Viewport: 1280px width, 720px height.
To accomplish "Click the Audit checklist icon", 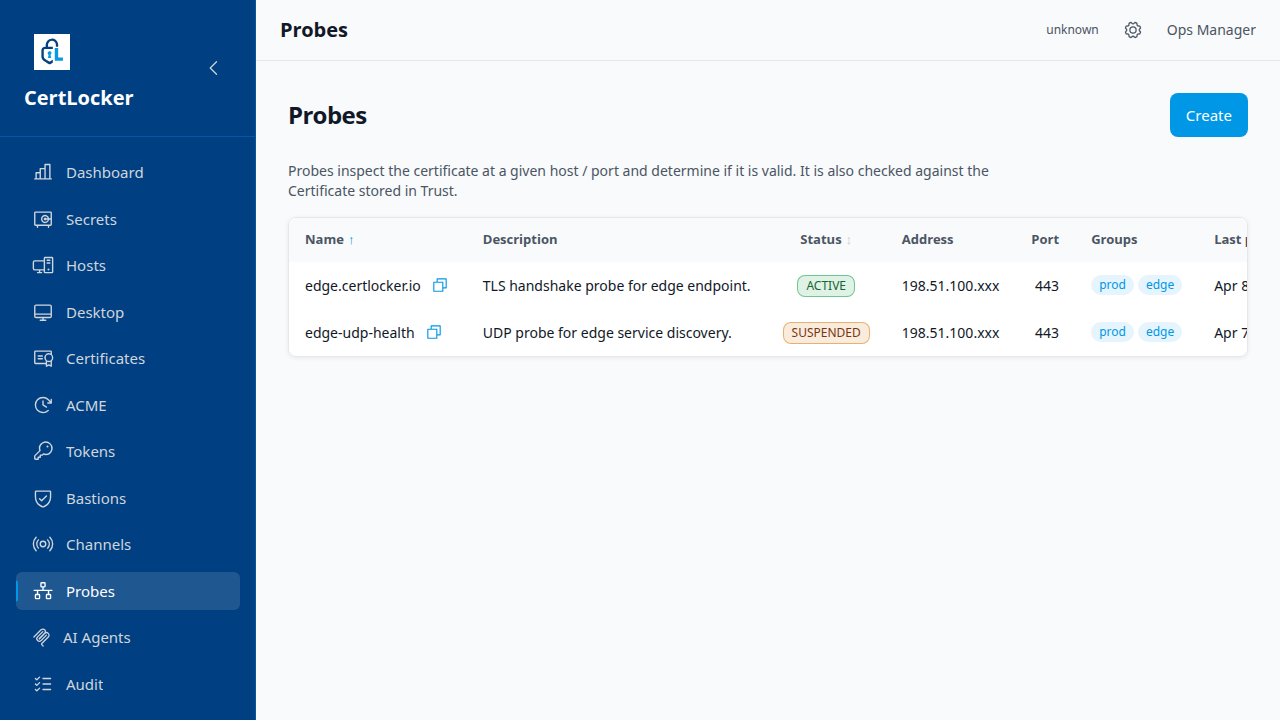I will [x=43, y=684].
